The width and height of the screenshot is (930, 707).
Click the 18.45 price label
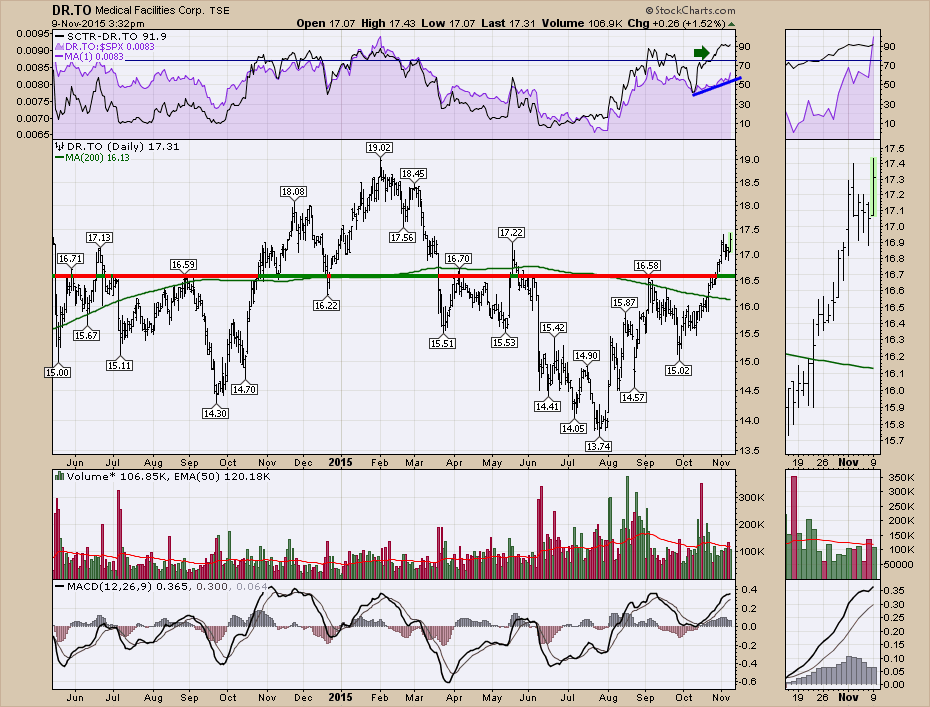[413, 174]
